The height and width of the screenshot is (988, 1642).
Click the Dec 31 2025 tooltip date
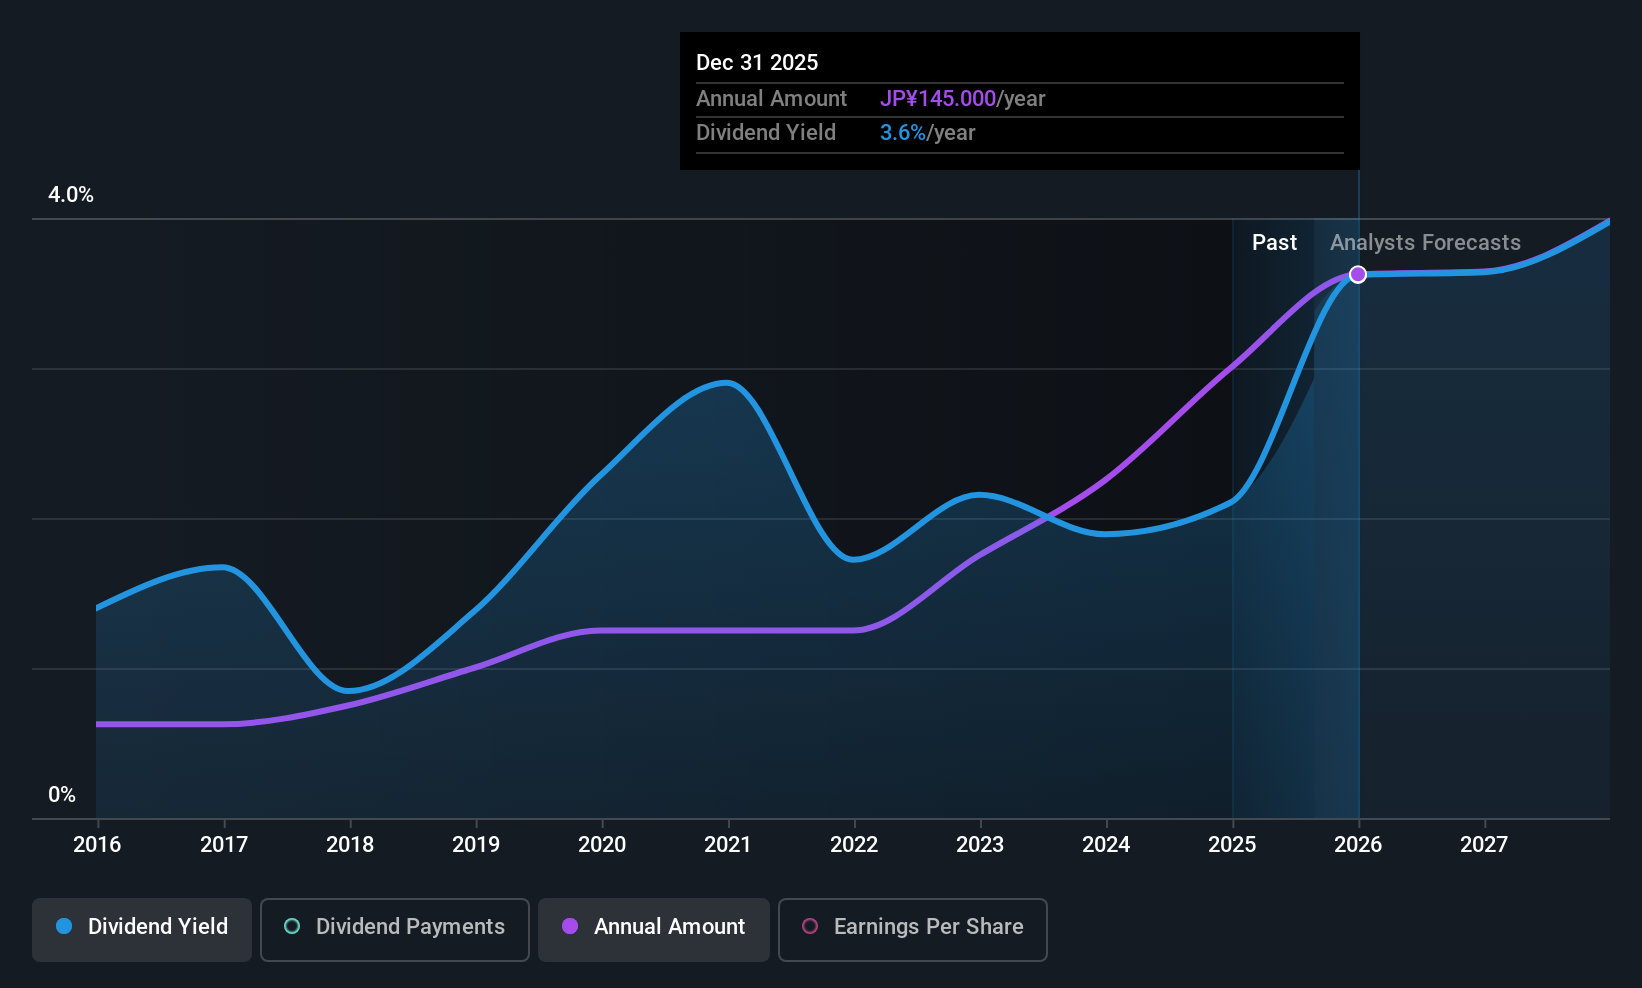(x=757, y=62)
